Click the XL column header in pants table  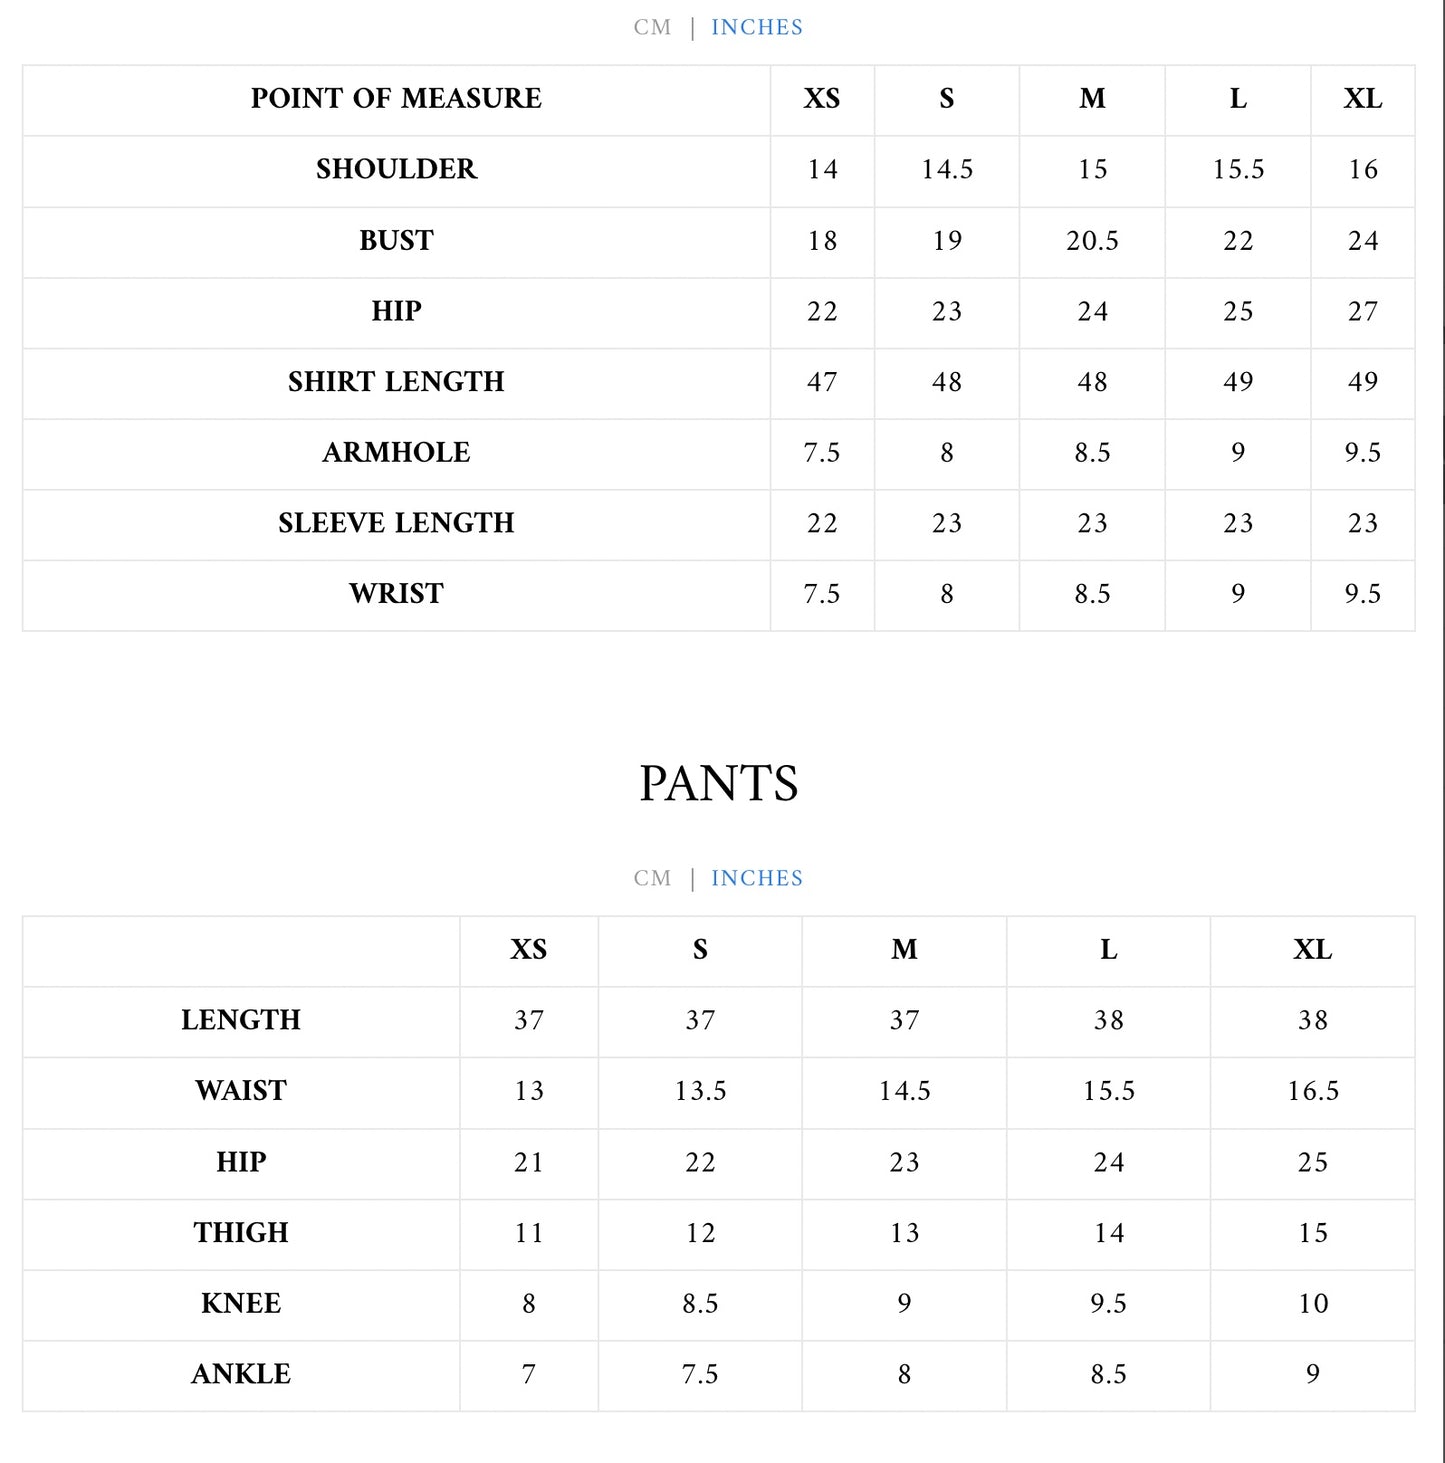pos(1312,949)
